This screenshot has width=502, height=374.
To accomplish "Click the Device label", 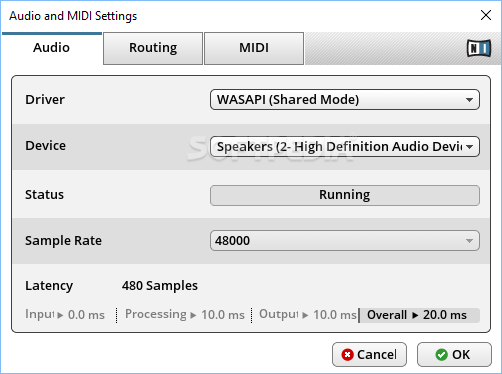I will tap(46, 146).
